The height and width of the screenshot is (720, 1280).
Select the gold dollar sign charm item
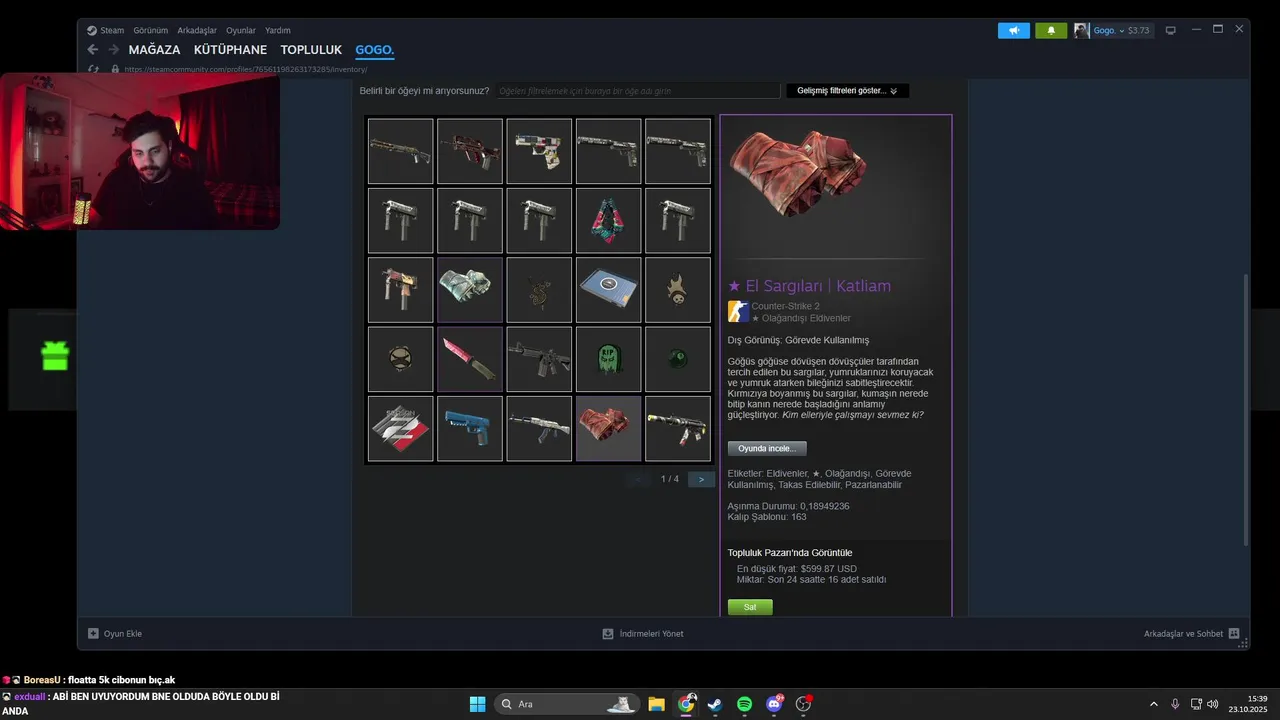pyautogui.click(x=539, y=290)
